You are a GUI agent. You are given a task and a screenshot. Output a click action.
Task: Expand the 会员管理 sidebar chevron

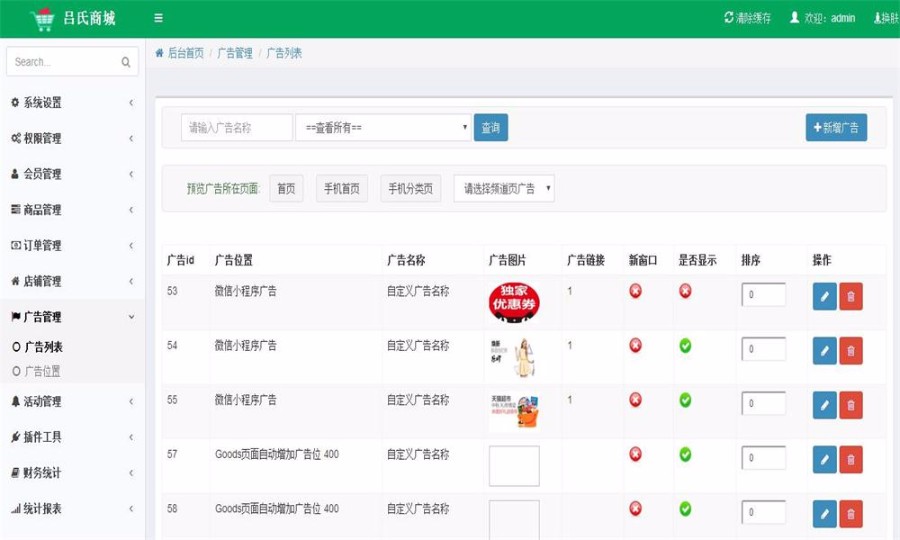pyautogui.click(x=131, y=174)
